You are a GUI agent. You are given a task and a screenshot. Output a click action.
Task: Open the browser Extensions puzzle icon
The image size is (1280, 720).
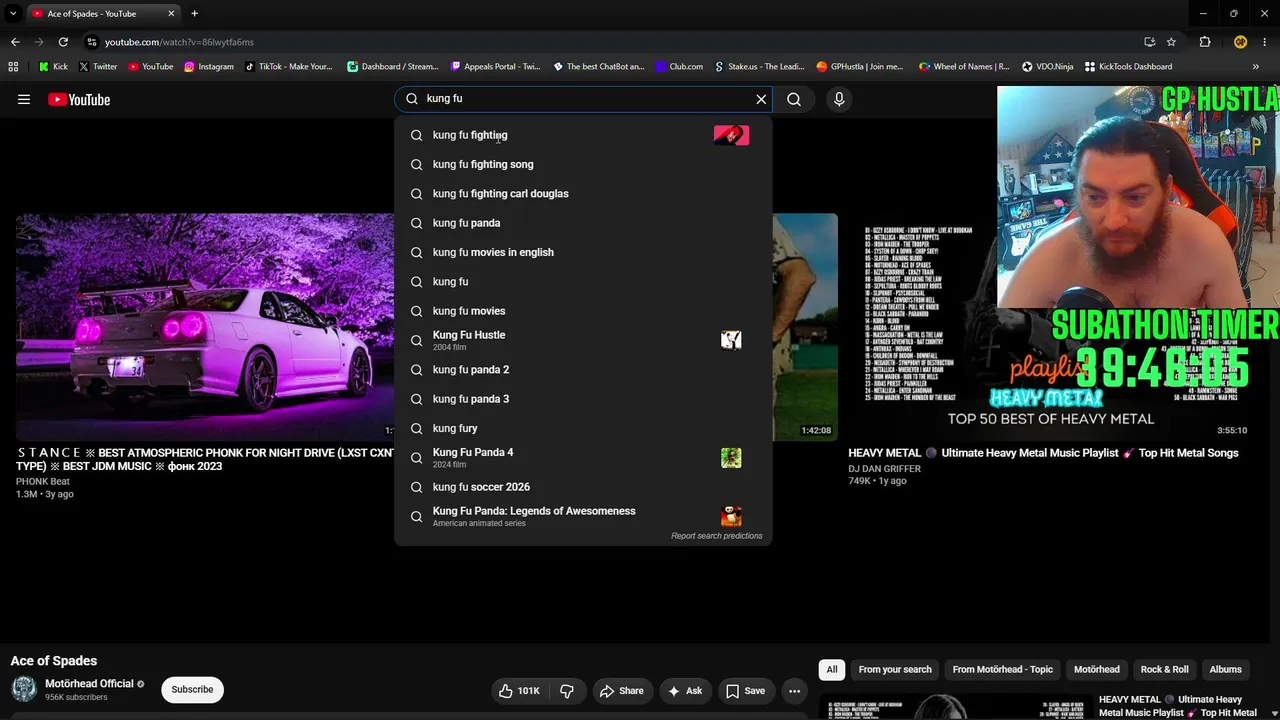[x=1205, y=42]
